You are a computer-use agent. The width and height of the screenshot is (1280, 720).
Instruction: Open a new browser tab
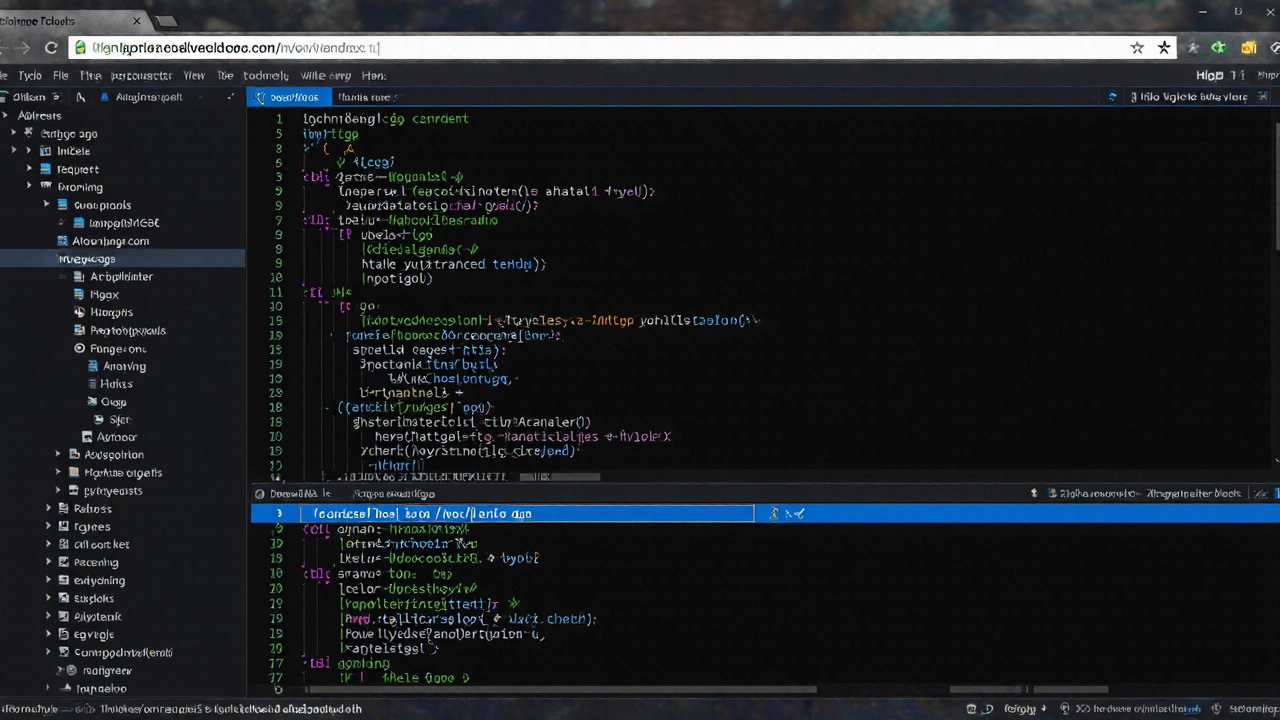point(166,21)
